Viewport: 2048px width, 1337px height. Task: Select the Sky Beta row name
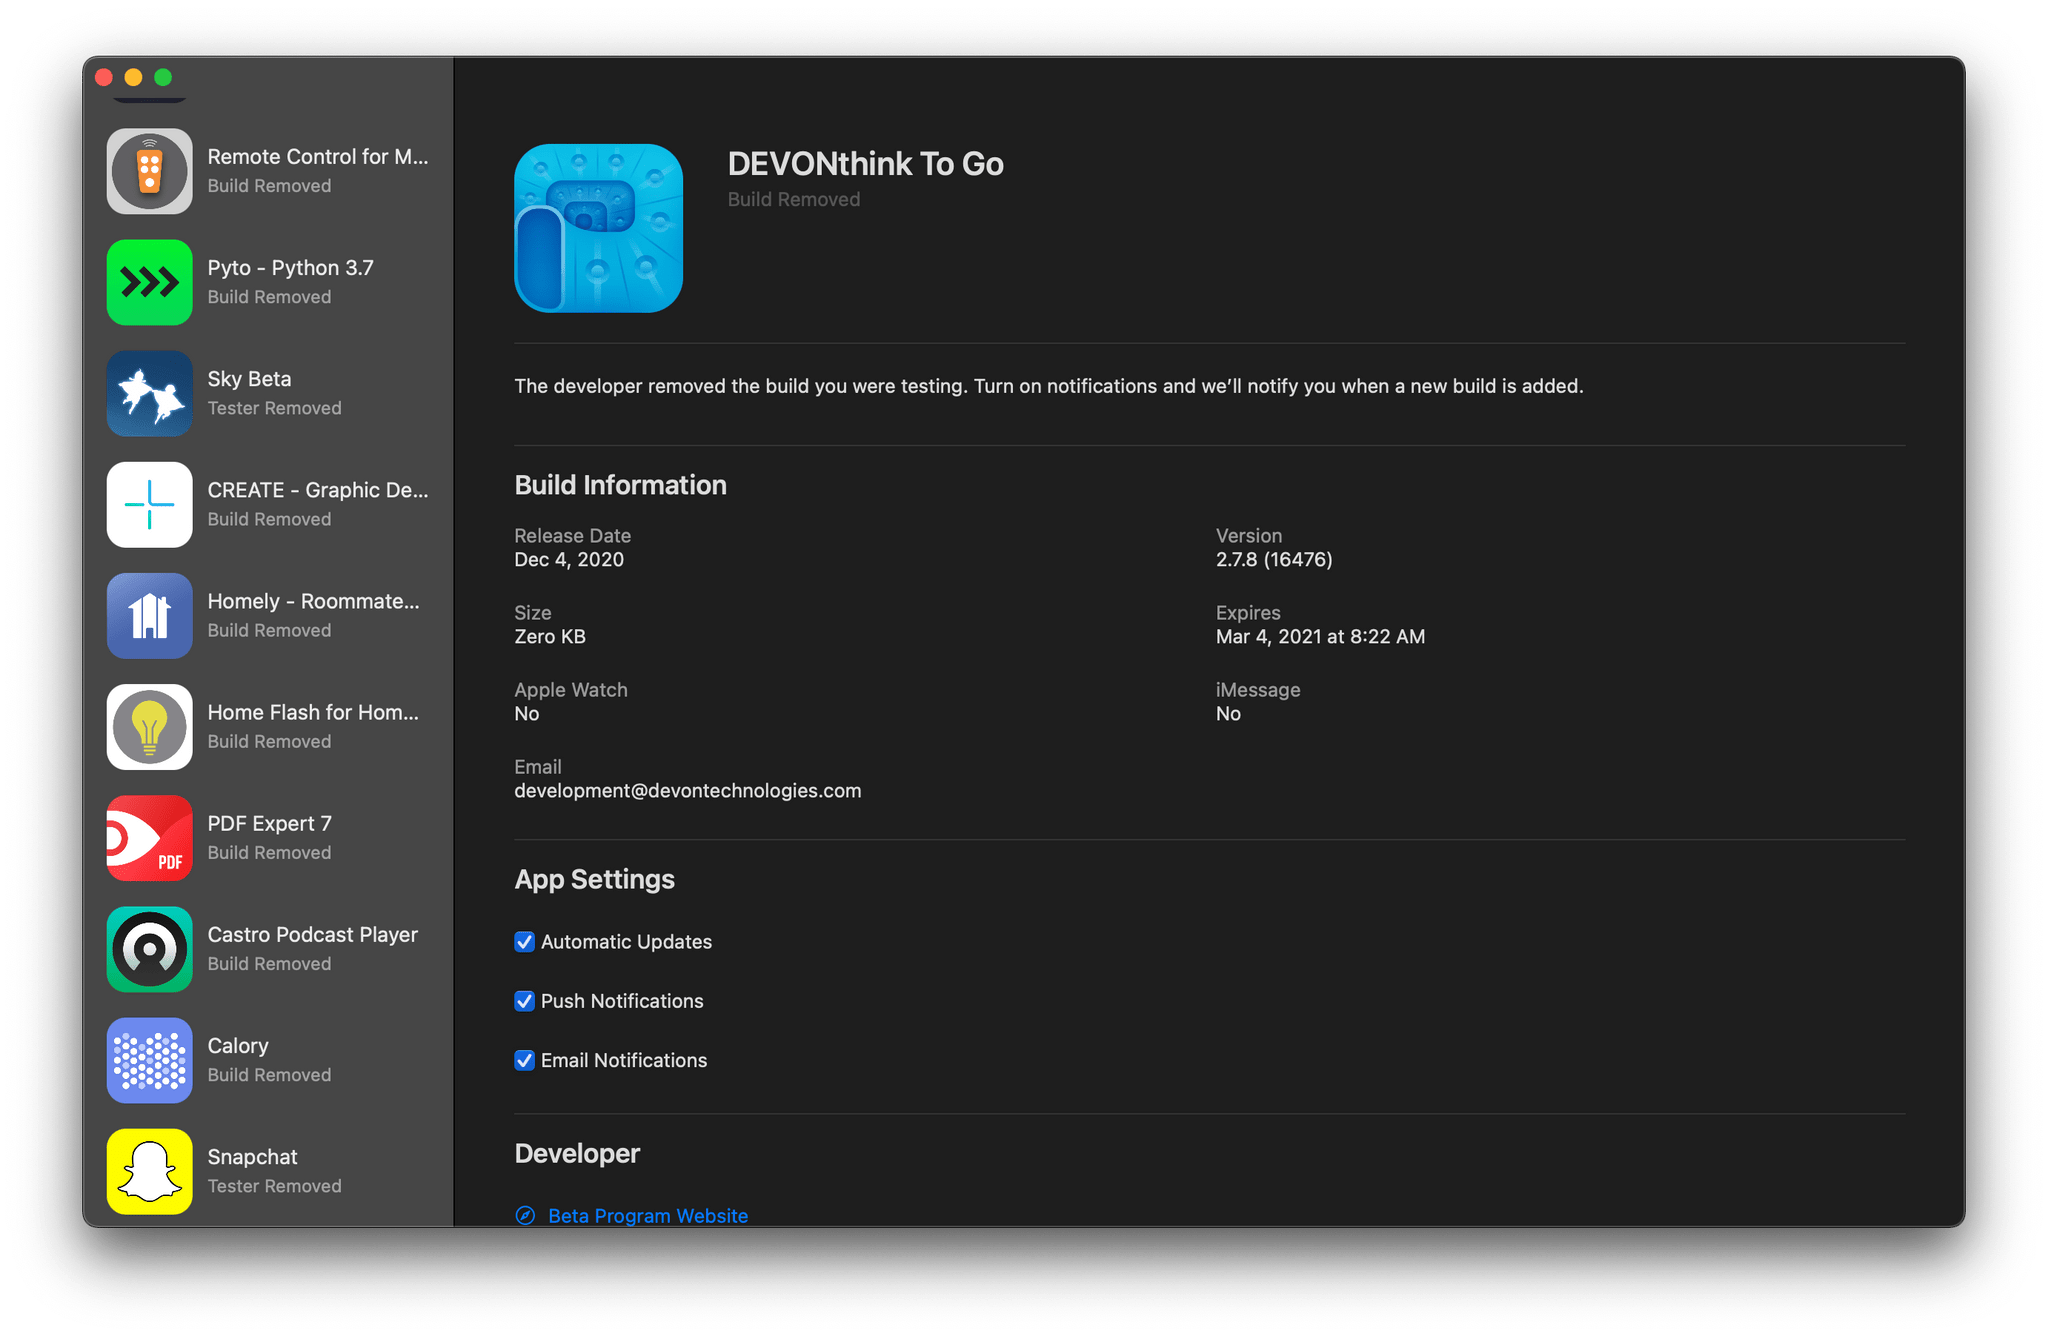[249, 379]
